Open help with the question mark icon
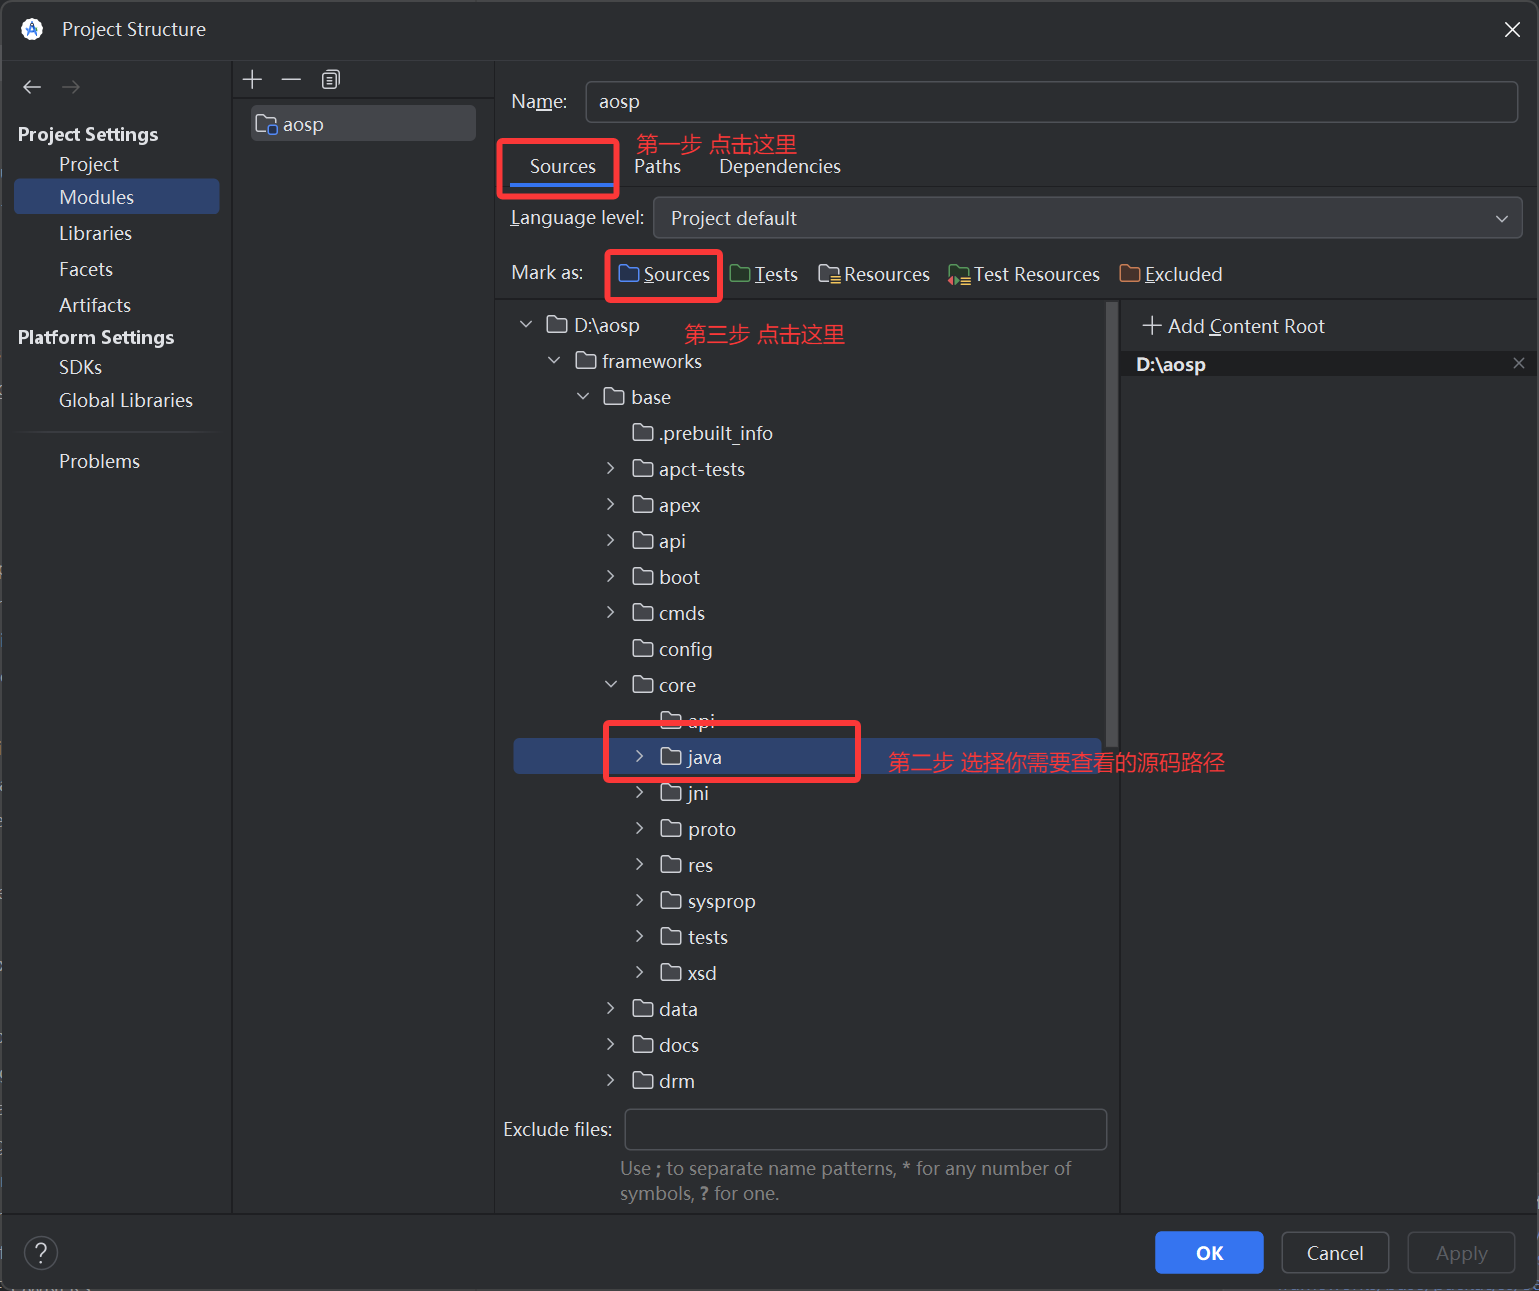Image resolution: width=1539 pixels, height=1291 pixels. coord(41,1252)
